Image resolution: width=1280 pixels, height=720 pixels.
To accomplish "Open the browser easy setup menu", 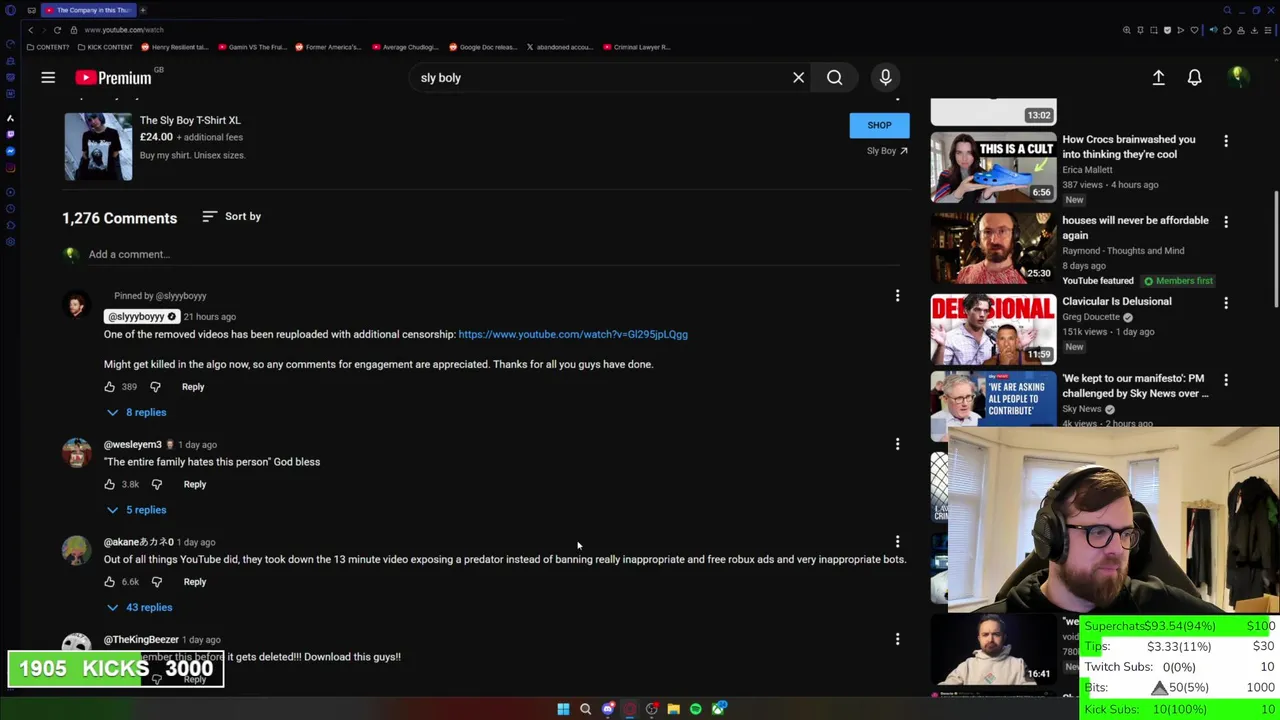I will 1269,30.
